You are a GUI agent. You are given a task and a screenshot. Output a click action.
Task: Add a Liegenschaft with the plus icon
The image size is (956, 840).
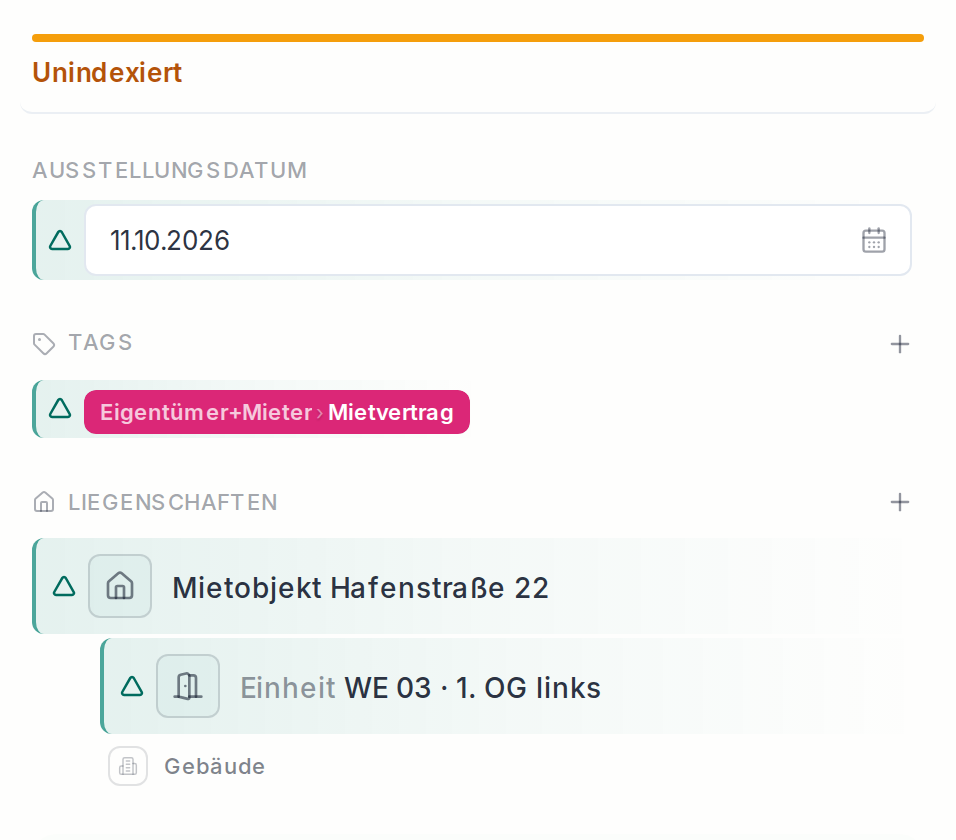[x=899, y=502]
